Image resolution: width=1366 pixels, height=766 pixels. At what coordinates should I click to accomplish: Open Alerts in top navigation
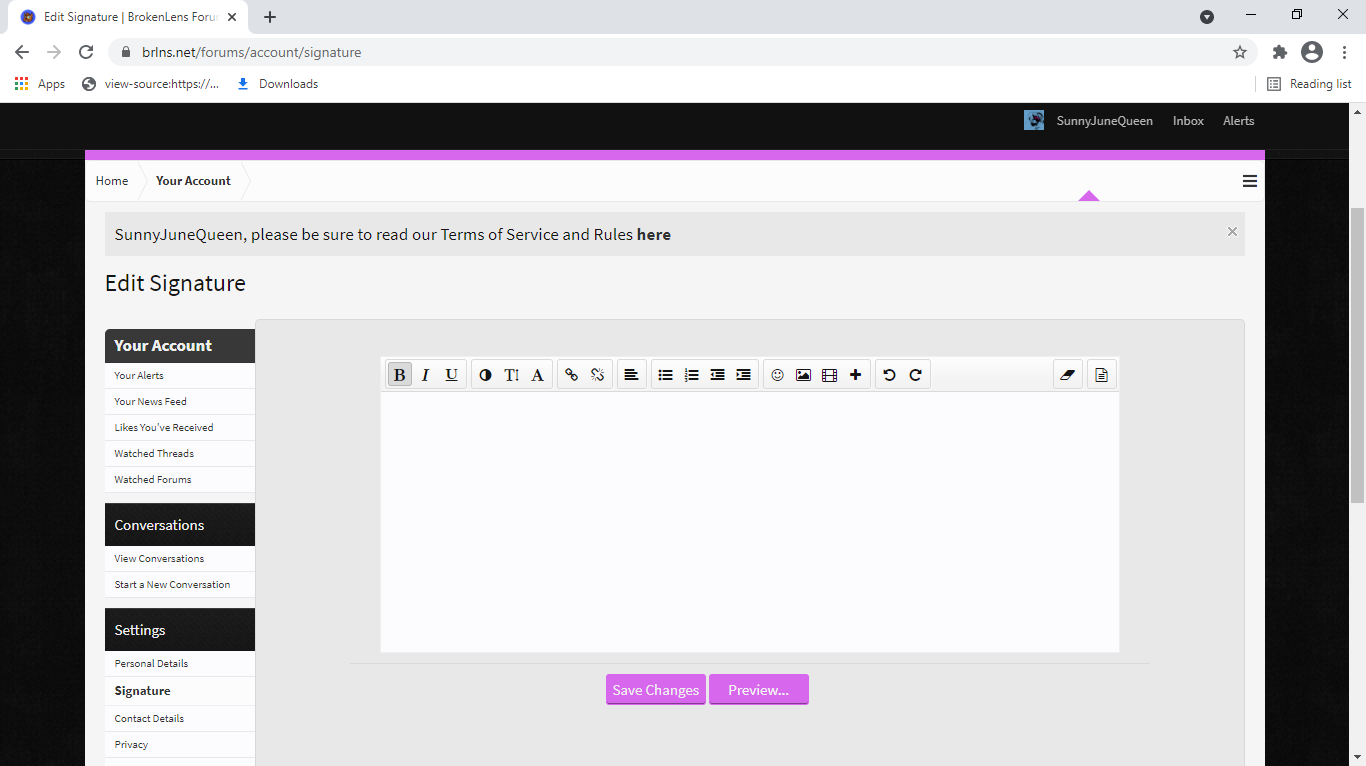click(1238, 121)
